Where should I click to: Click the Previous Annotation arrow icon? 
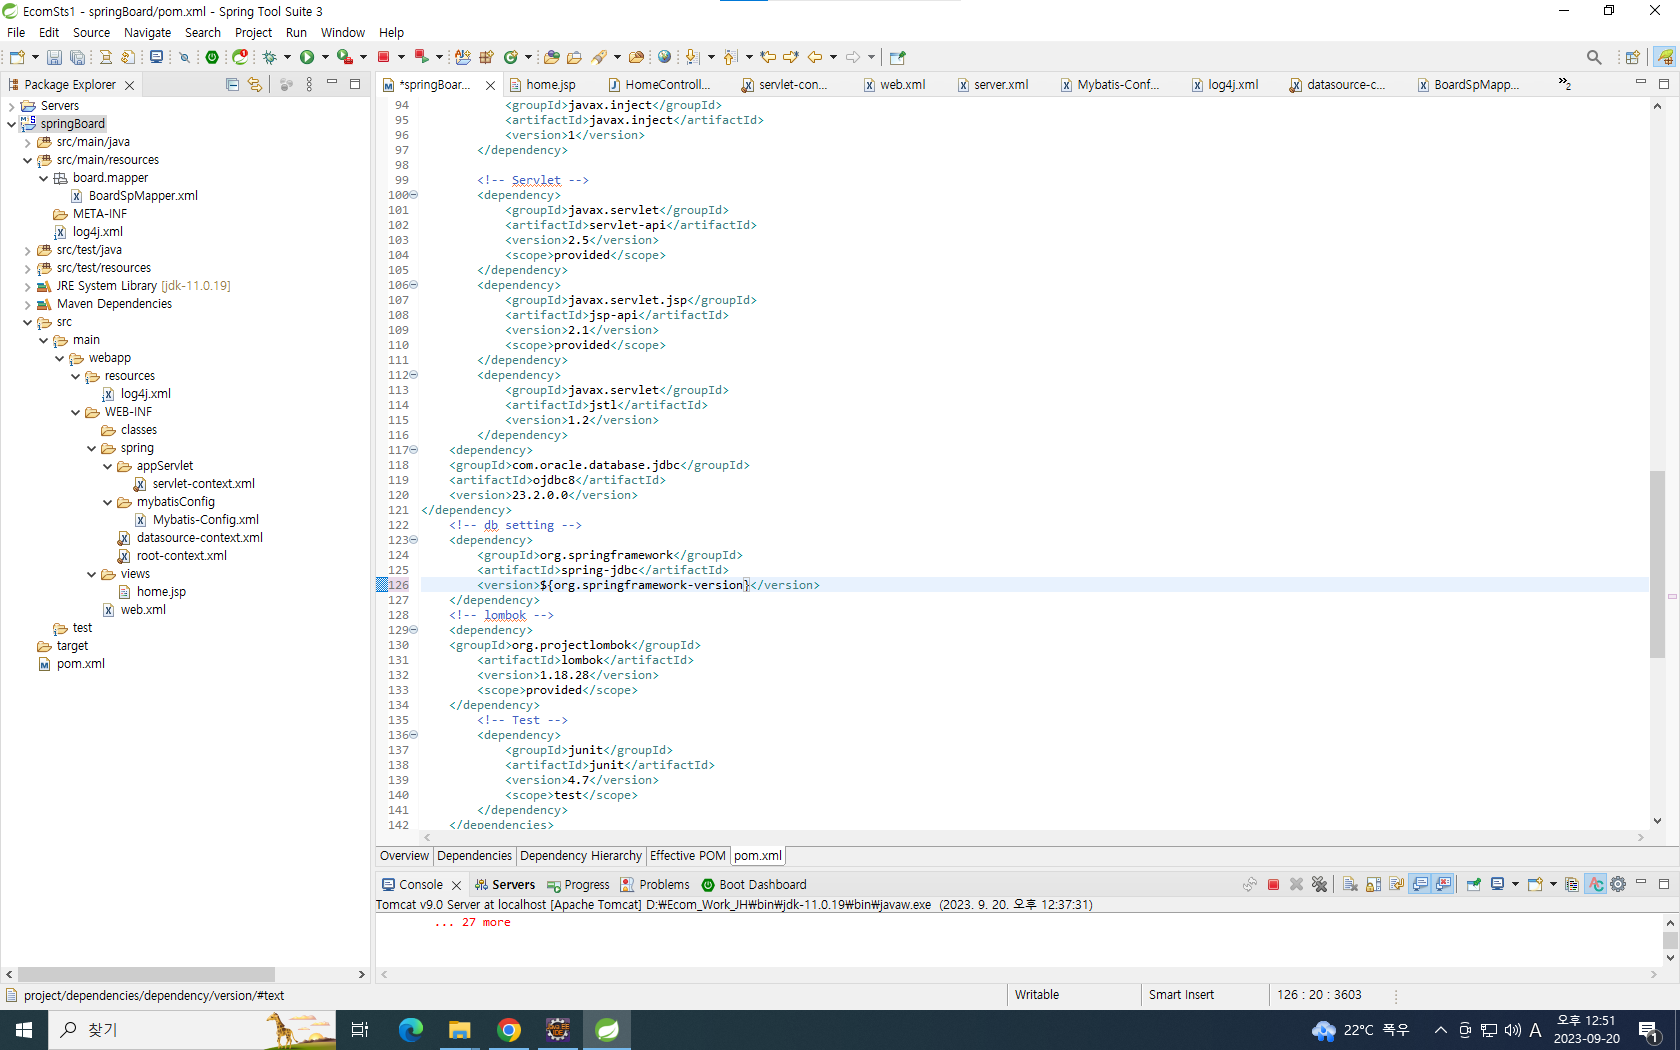(730, 57)
